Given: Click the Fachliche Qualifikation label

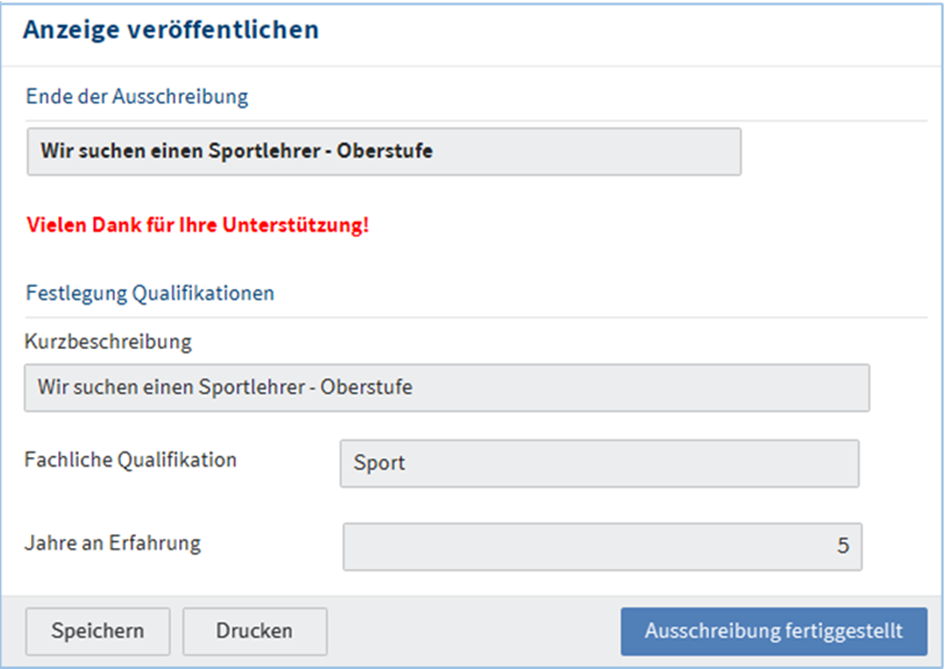Looking at the screenshot, I should 130,460.
